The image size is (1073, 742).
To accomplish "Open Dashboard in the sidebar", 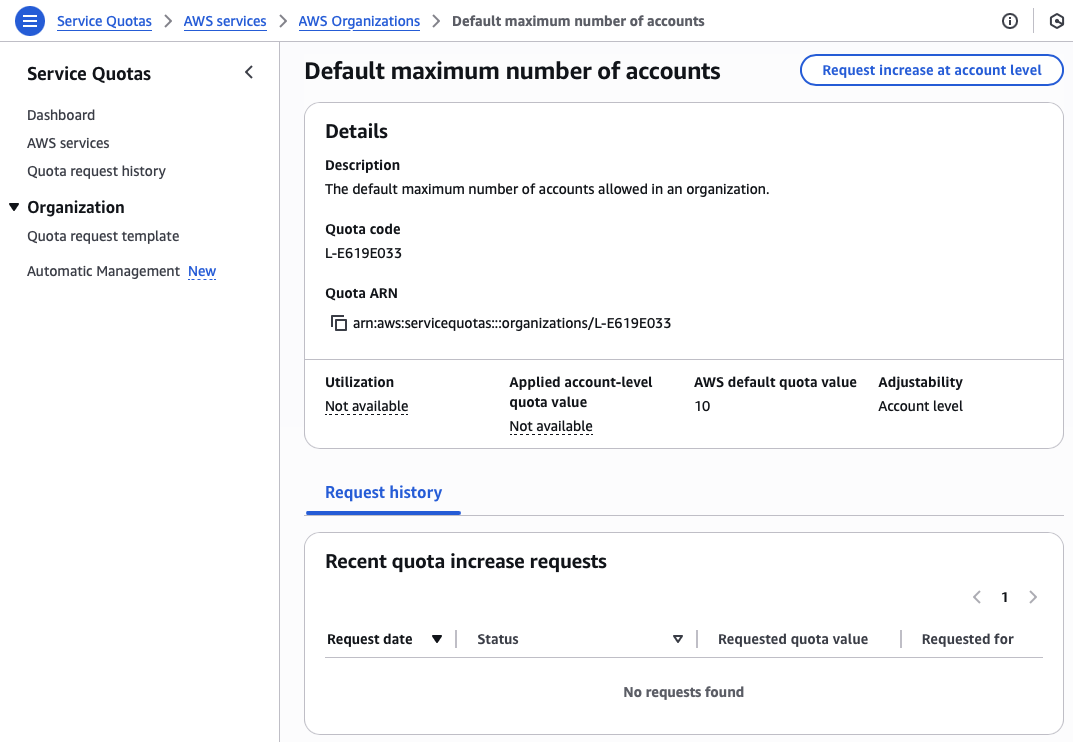I will [x=61, y=115].
